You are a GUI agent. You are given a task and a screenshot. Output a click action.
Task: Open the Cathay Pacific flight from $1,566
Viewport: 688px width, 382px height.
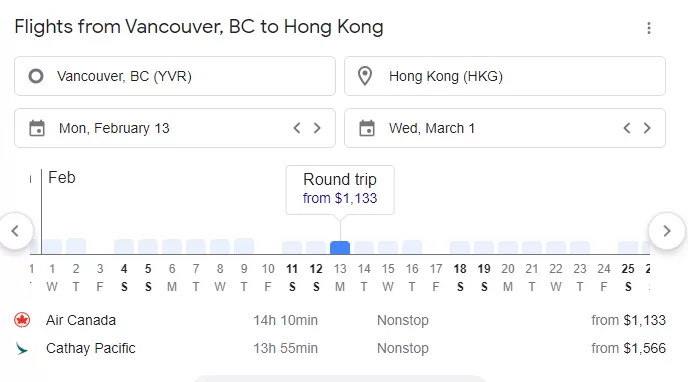pos(340,348)
